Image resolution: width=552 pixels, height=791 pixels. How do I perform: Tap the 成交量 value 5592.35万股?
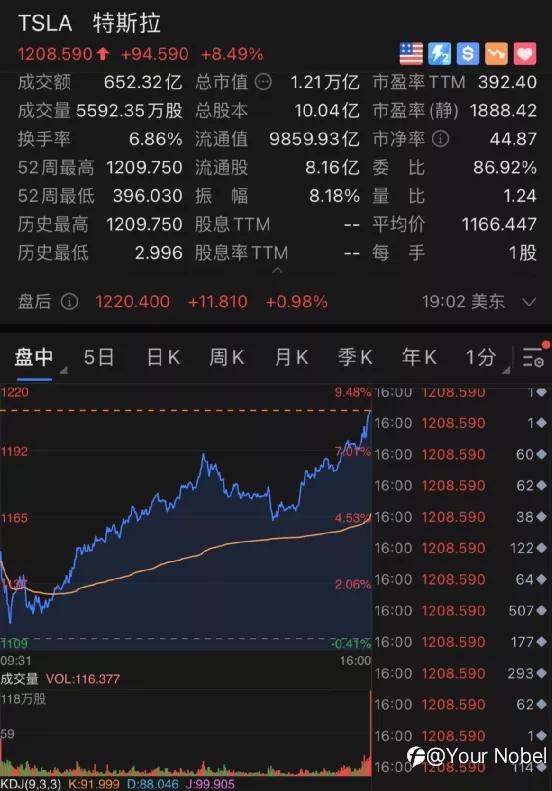129,110
